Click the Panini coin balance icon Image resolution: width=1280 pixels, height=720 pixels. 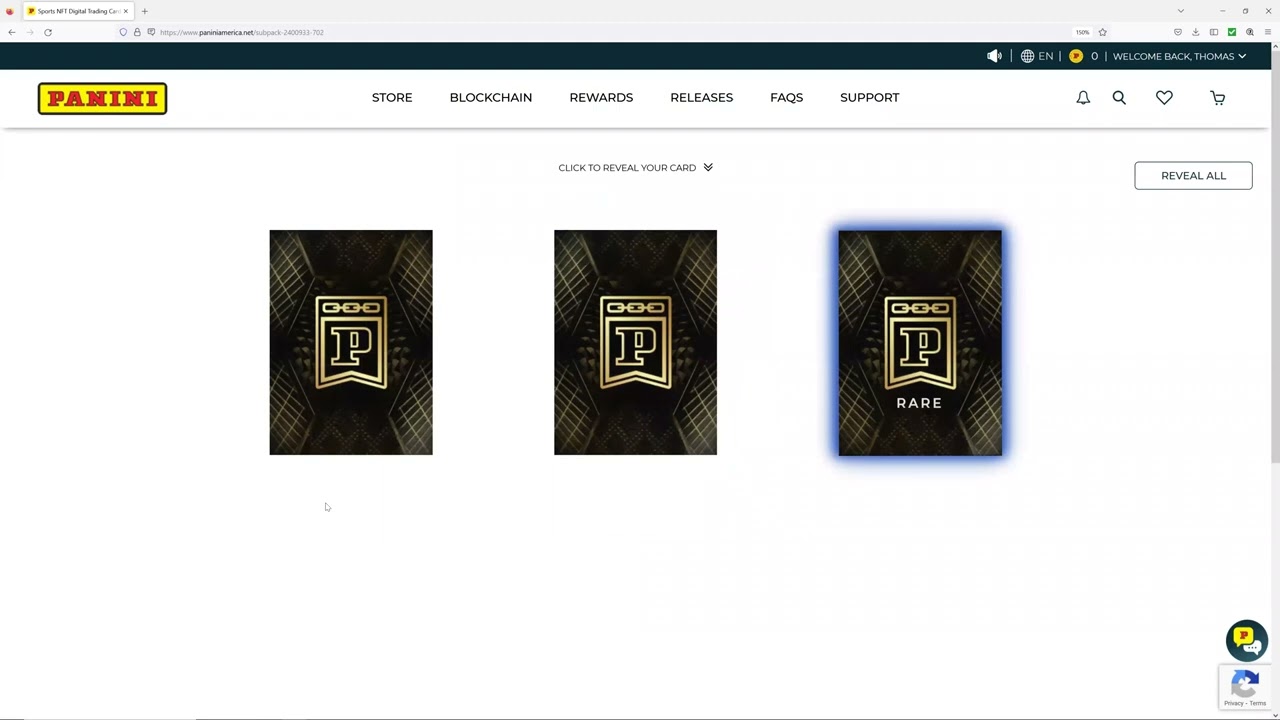point(1076,56)
